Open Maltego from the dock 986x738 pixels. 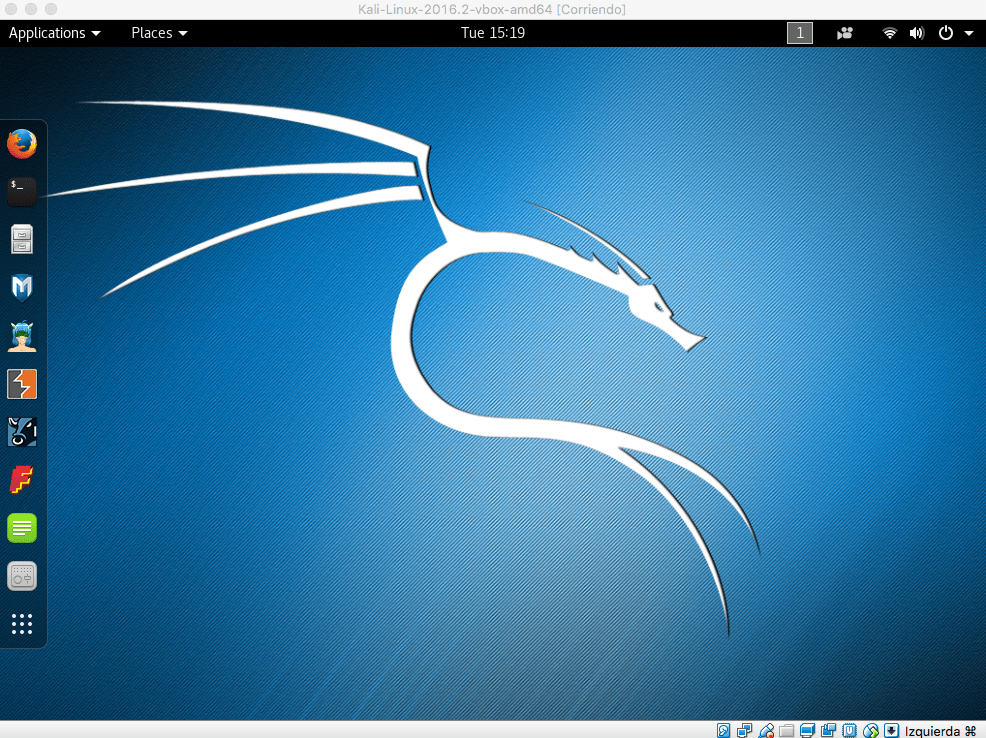(x=22, y=432)
